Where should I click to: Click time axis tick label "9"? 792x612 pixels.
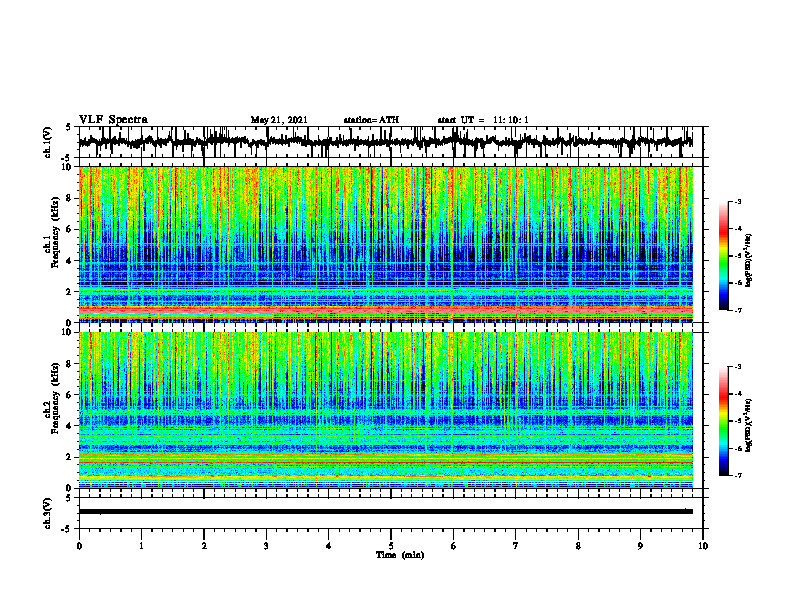click(640, 546)
